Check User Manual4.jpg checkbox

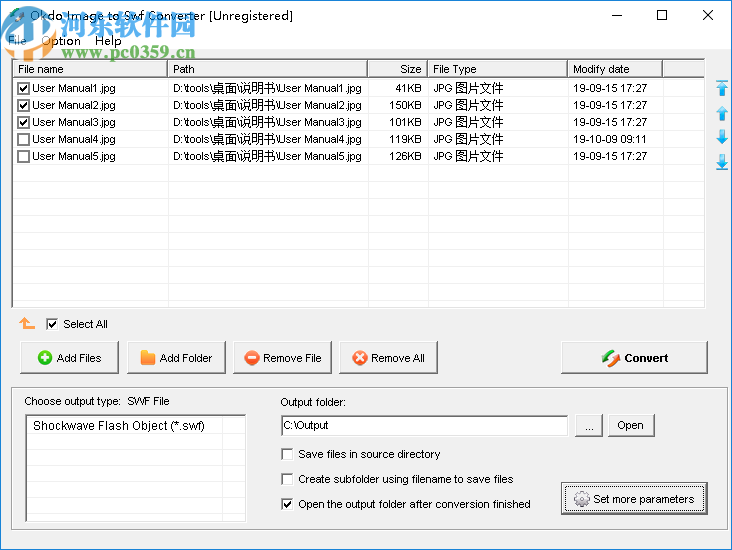coord(23,139)
